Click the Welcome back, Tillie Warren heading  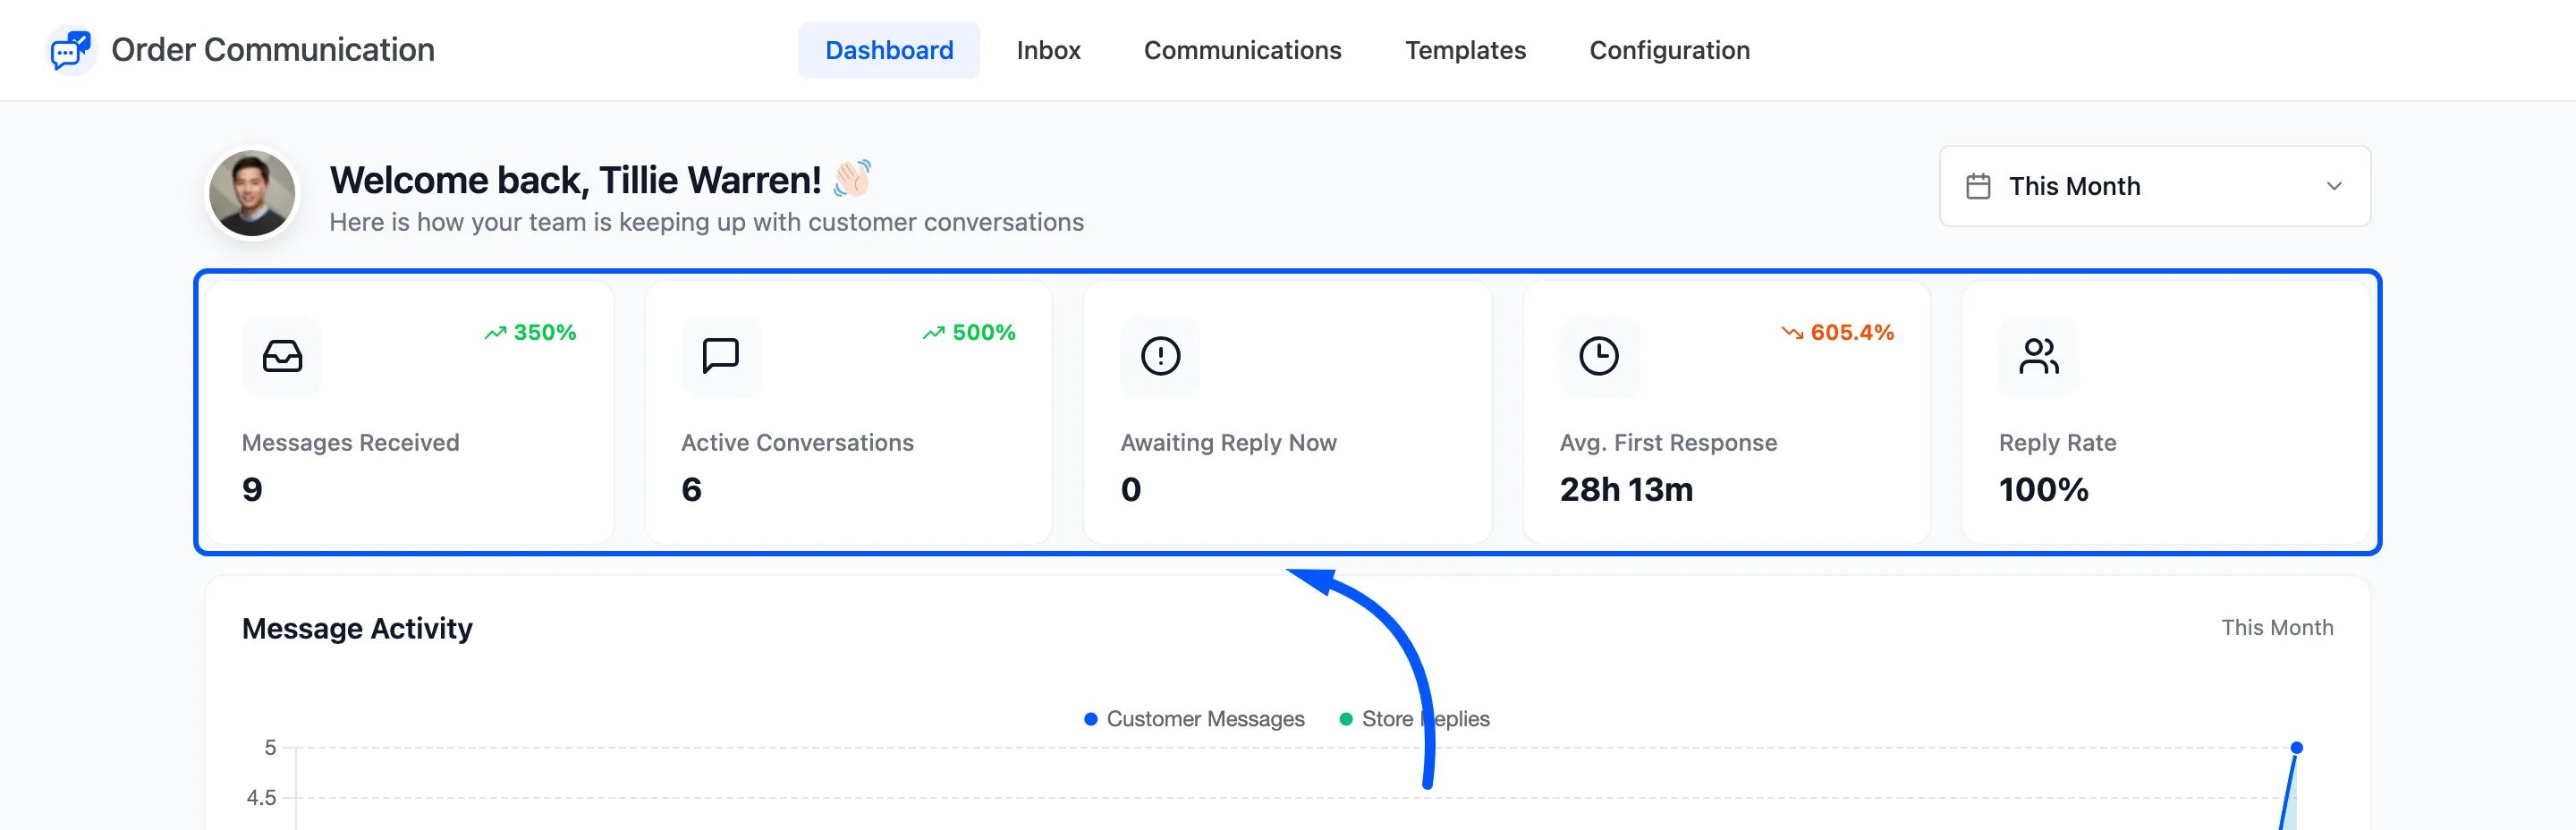(576, 181)
